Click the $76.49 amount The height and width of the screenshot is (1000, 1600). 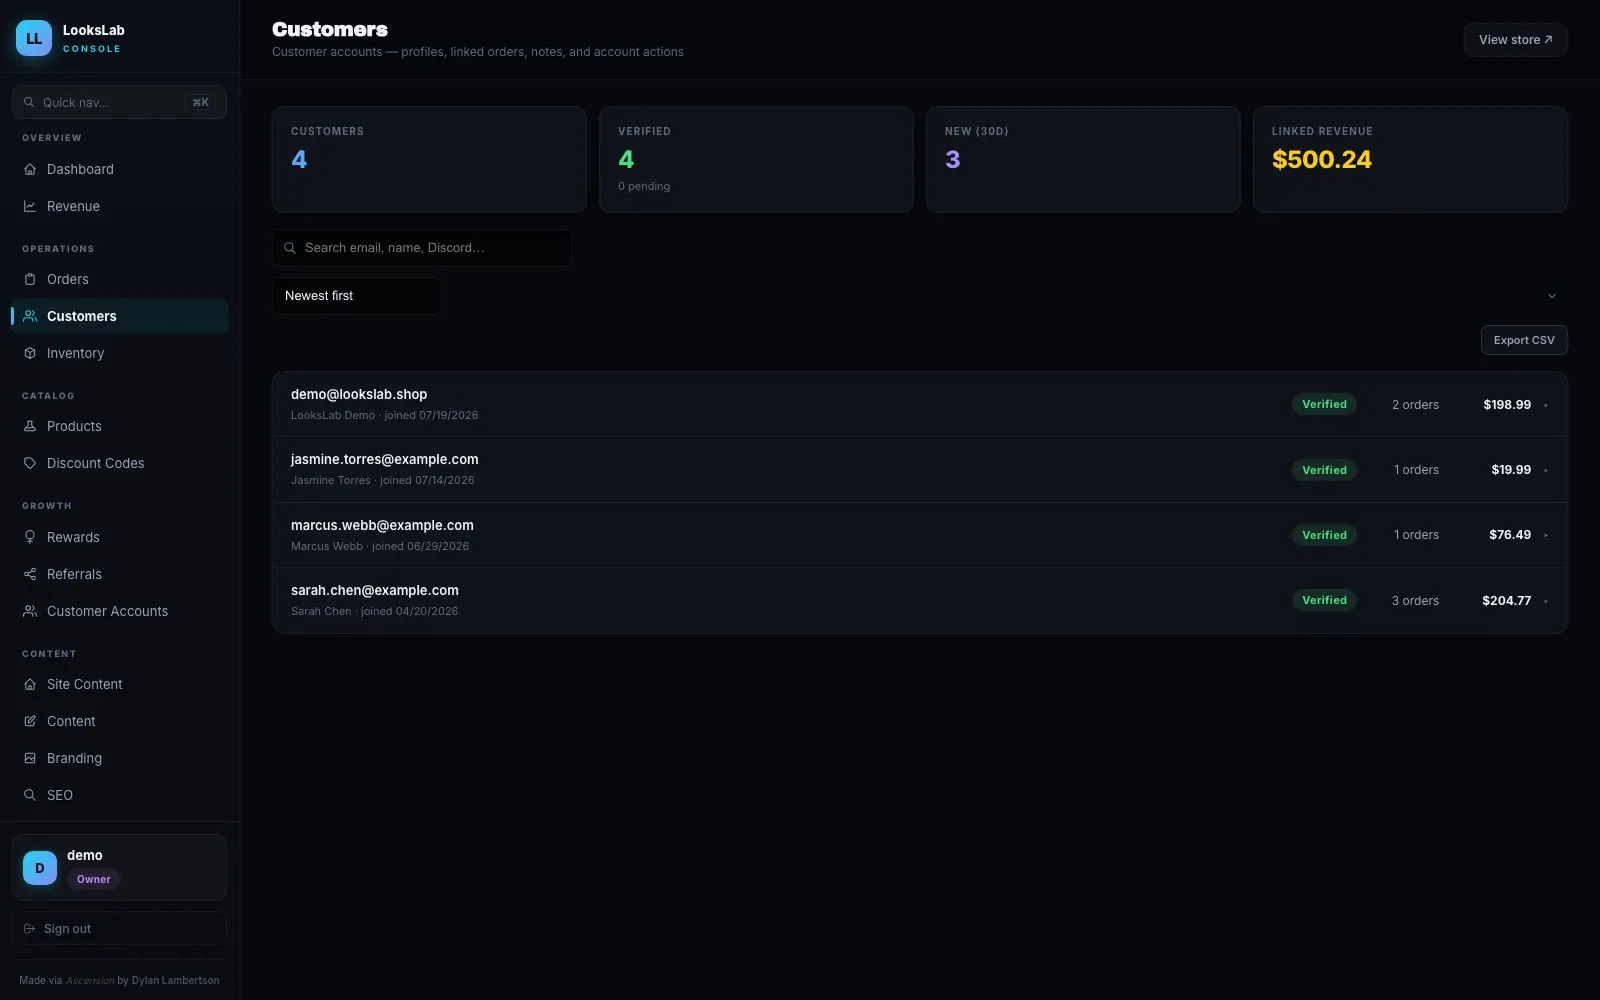click(x=1510, y=535)
